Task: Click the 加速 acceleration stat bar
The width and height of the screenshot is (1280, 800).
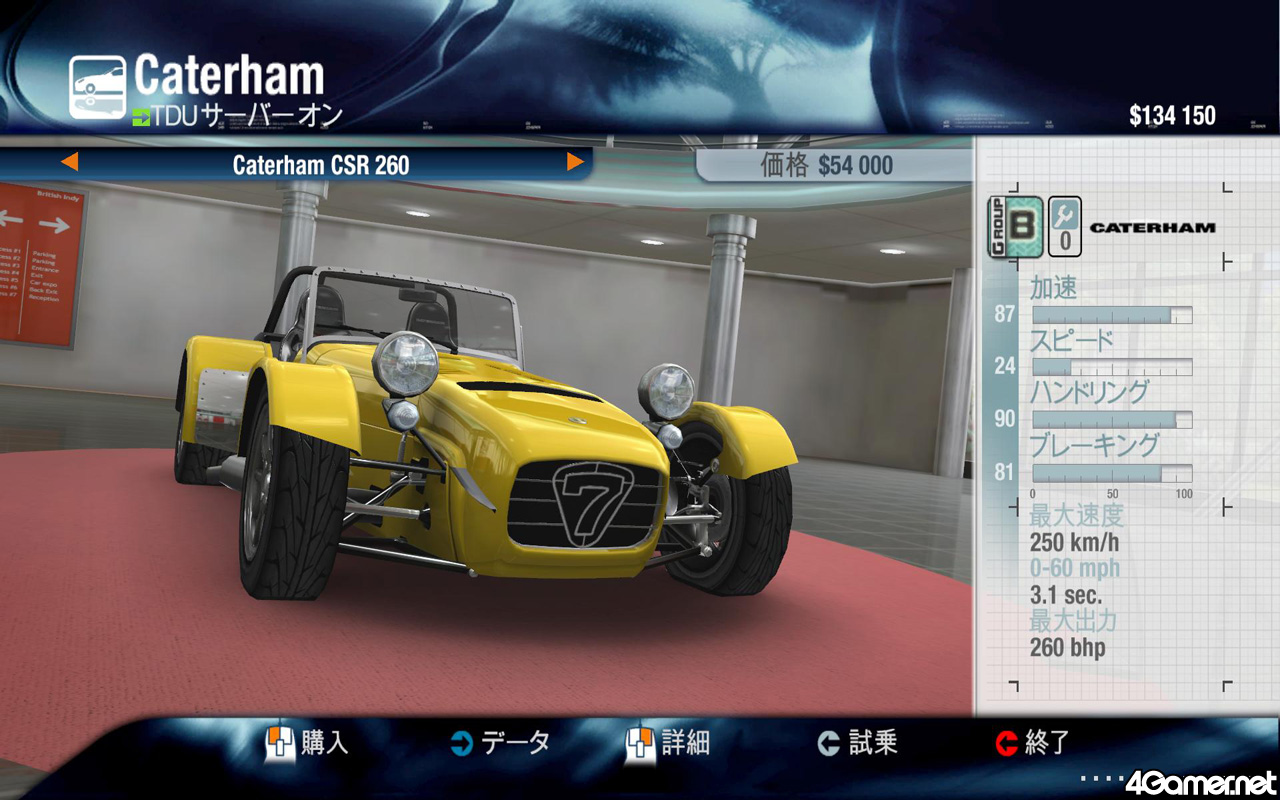Action: [x=1112, y=315]
